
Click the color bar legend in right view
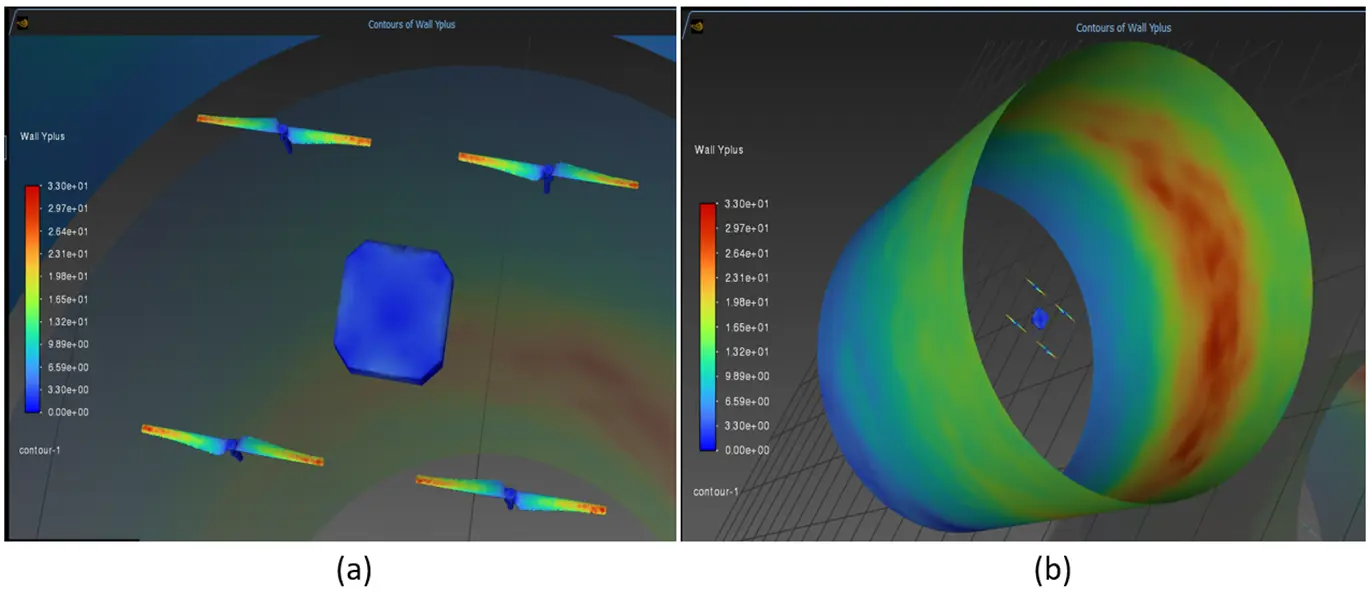click(708, 327)
